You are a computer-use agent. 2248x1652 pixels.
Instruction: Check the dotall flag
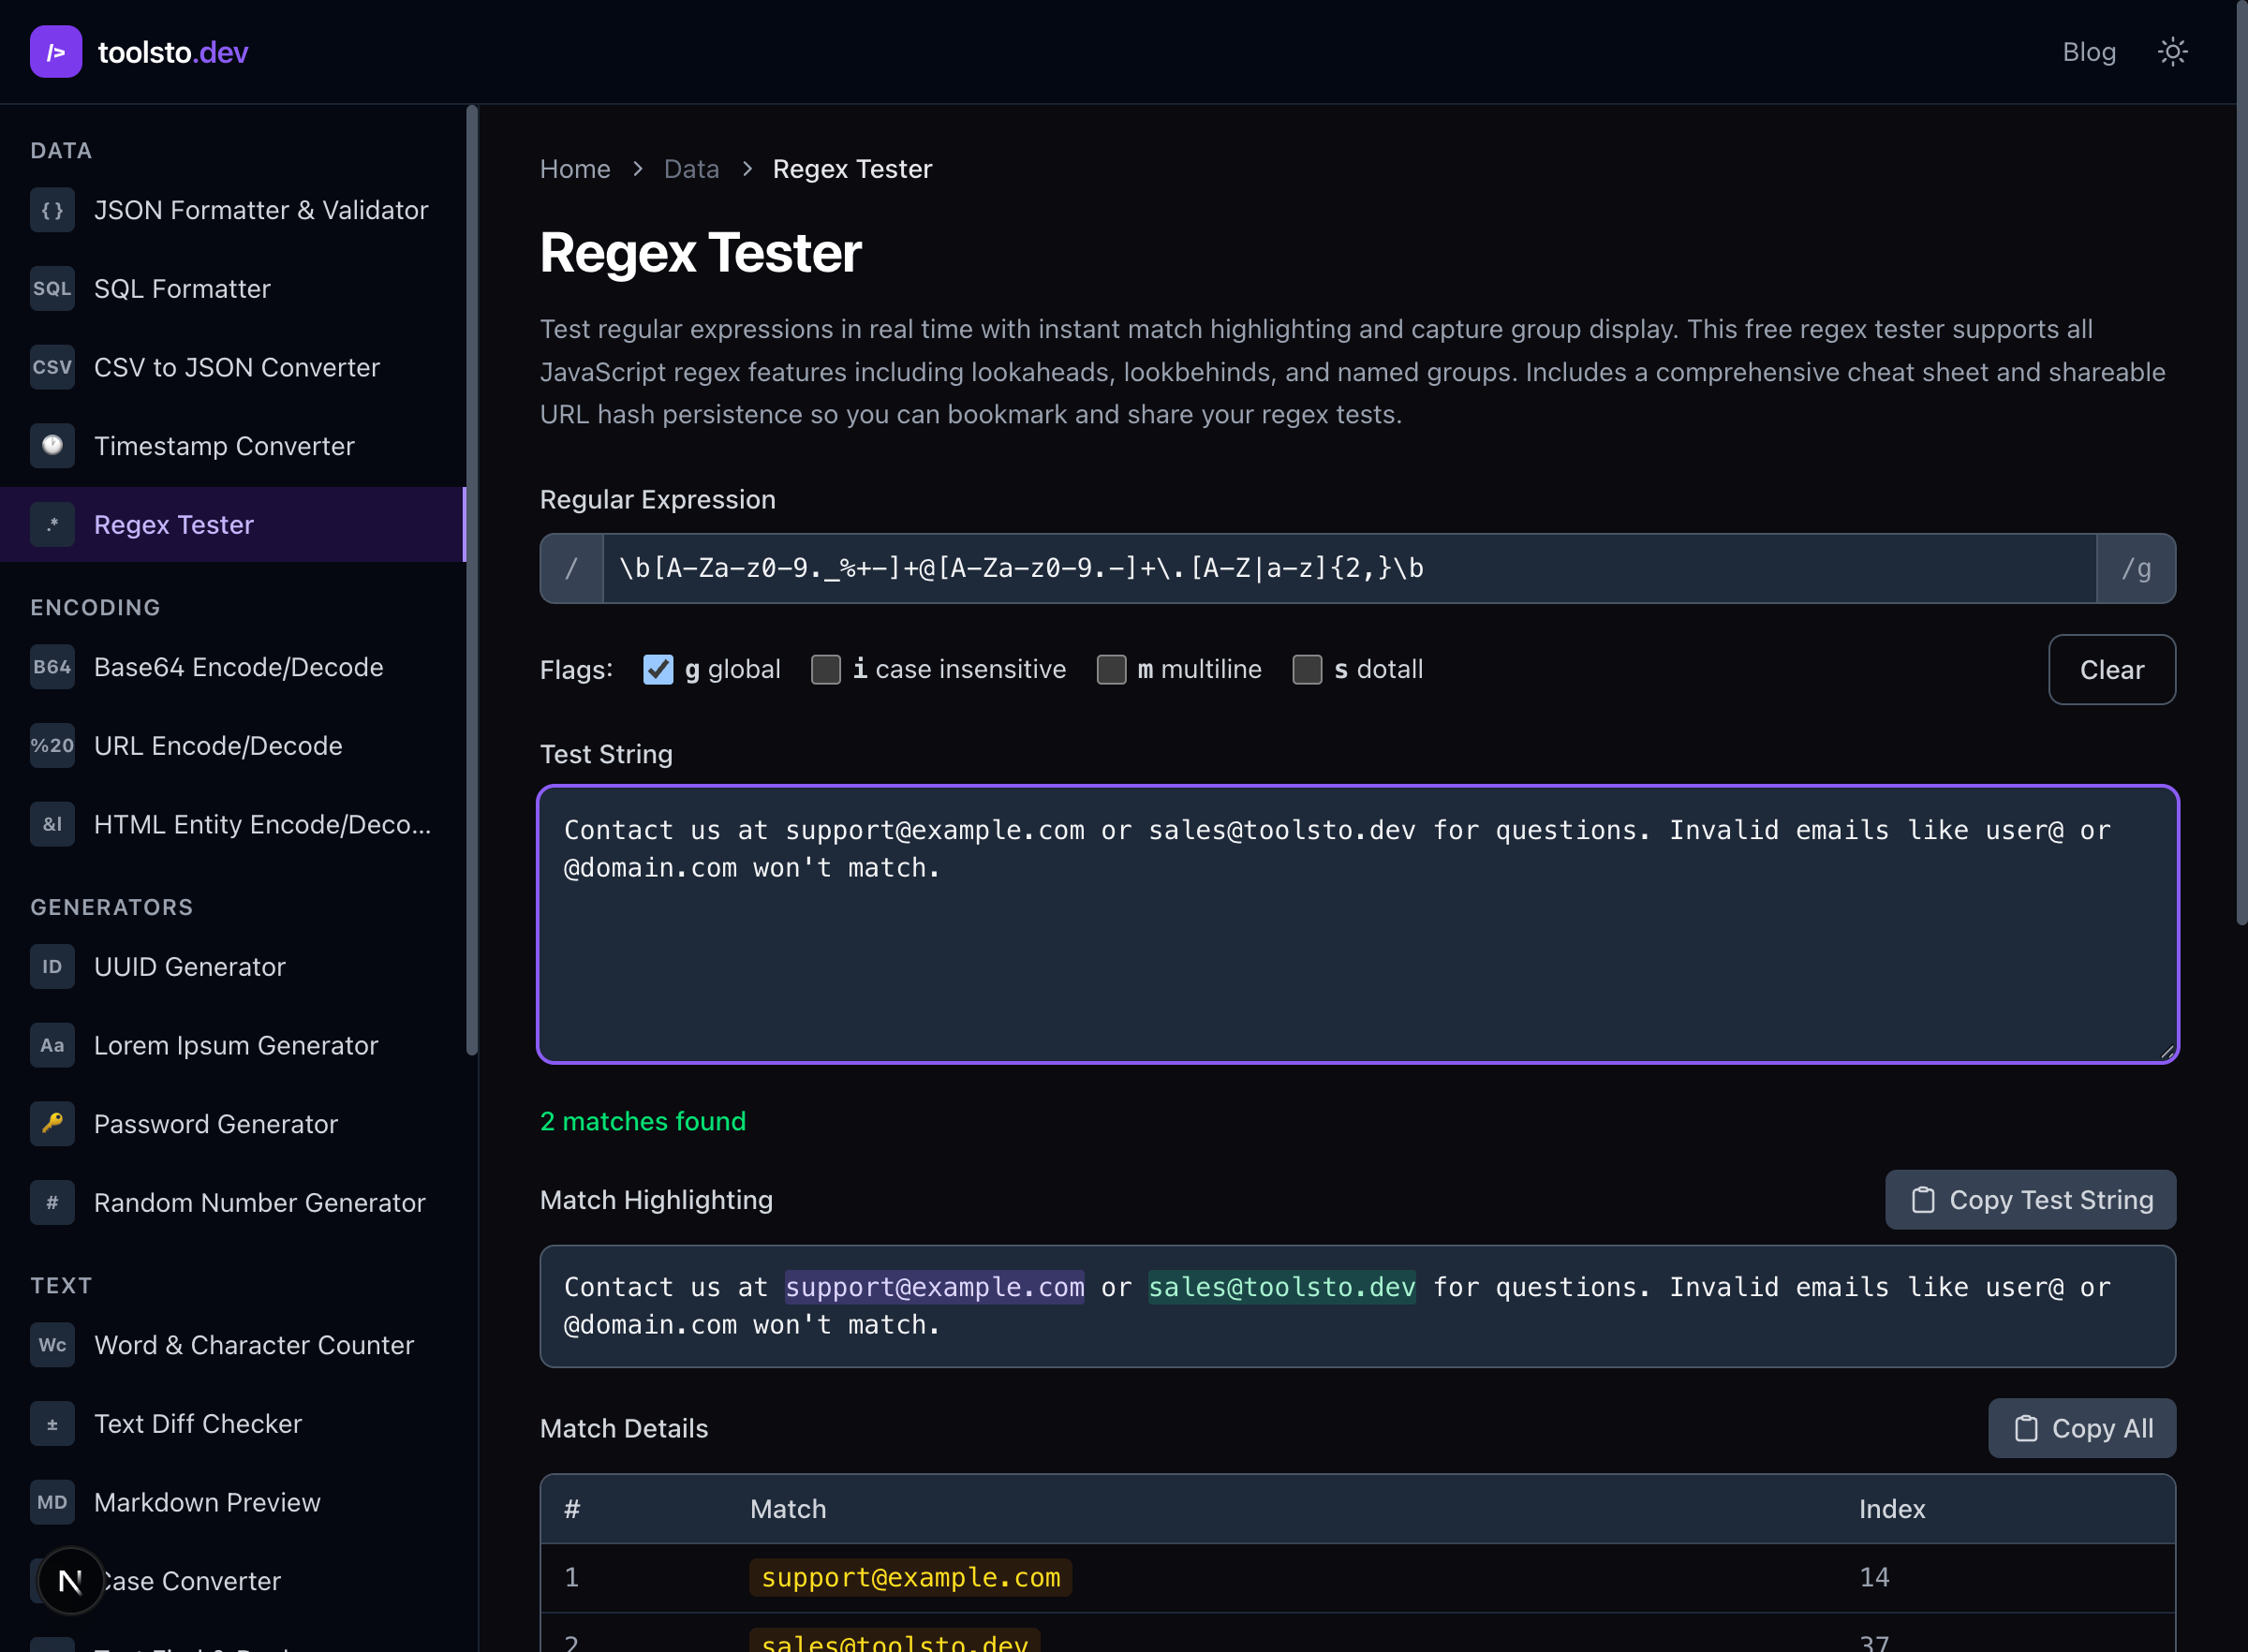(x=1307, y=669)
